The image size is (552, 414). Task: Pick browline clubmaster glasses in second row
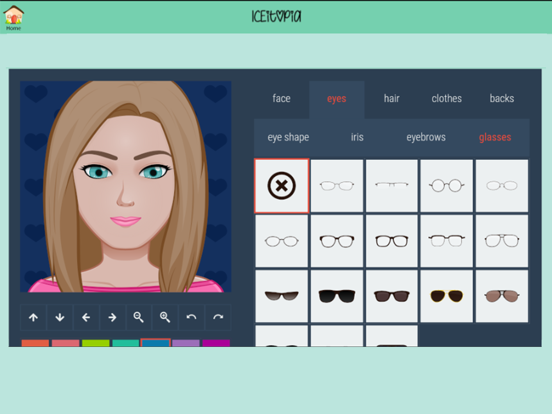(446, 241)
